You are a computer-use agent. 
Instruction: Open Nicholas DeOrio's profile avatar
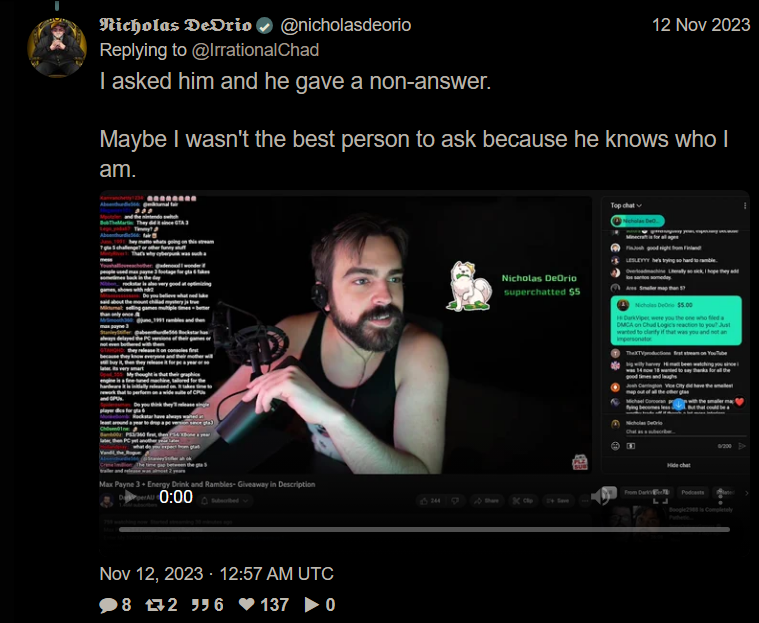click(57, 47)
